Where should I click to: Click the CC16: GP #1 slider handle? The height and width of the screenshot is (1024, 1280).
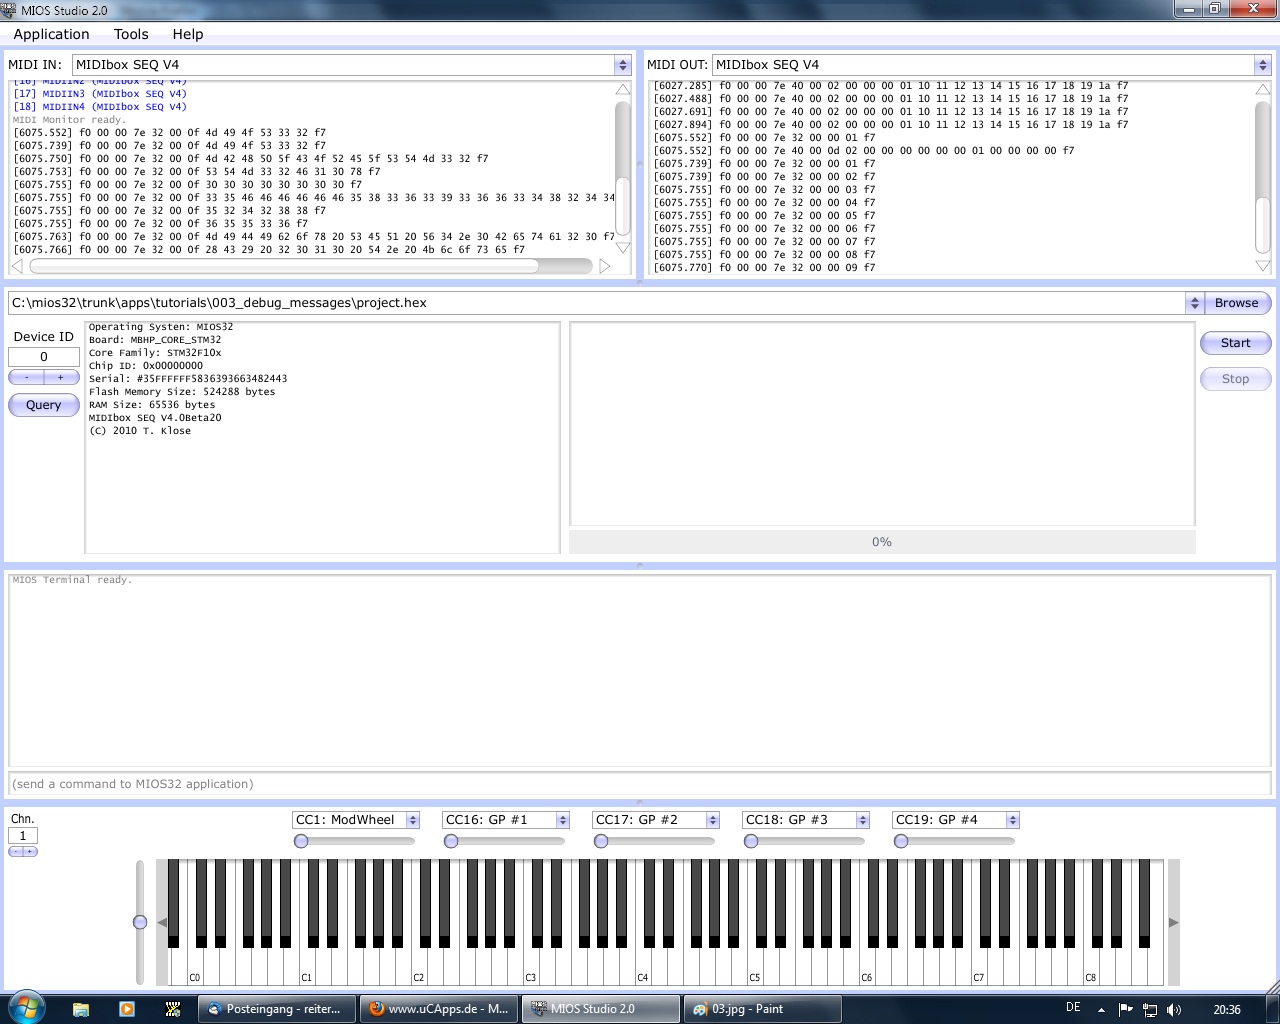coord(451,841)
